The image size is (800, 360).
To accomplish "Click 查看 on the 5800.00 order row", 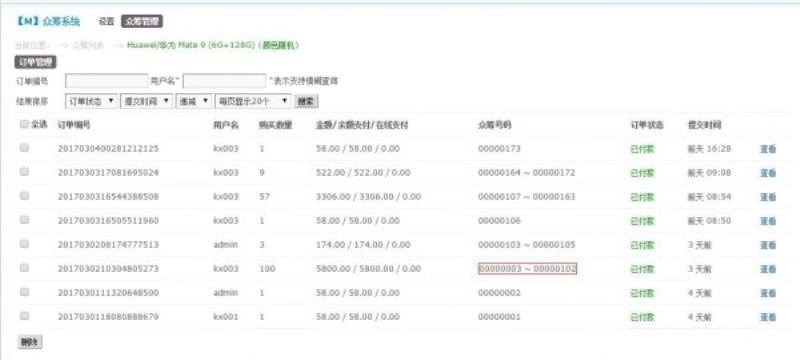I will (x=768, y=269).
